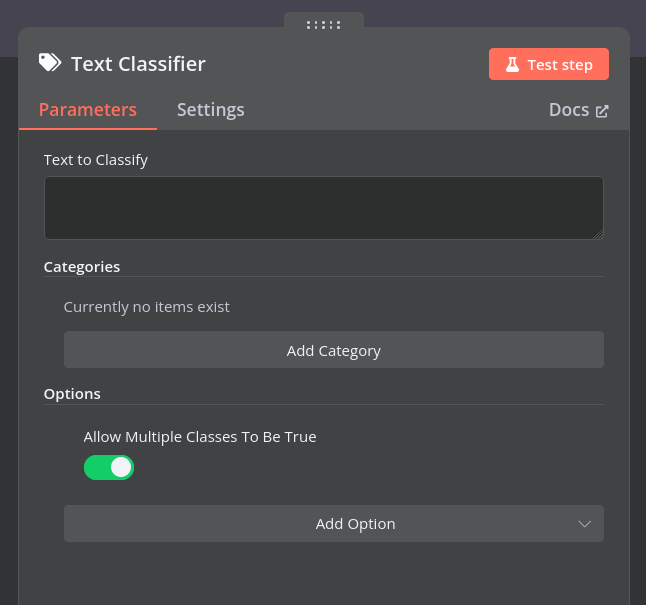Screen dimensions: 646x605
Task: Select the Categories section heading
Action: click(82, 267)
